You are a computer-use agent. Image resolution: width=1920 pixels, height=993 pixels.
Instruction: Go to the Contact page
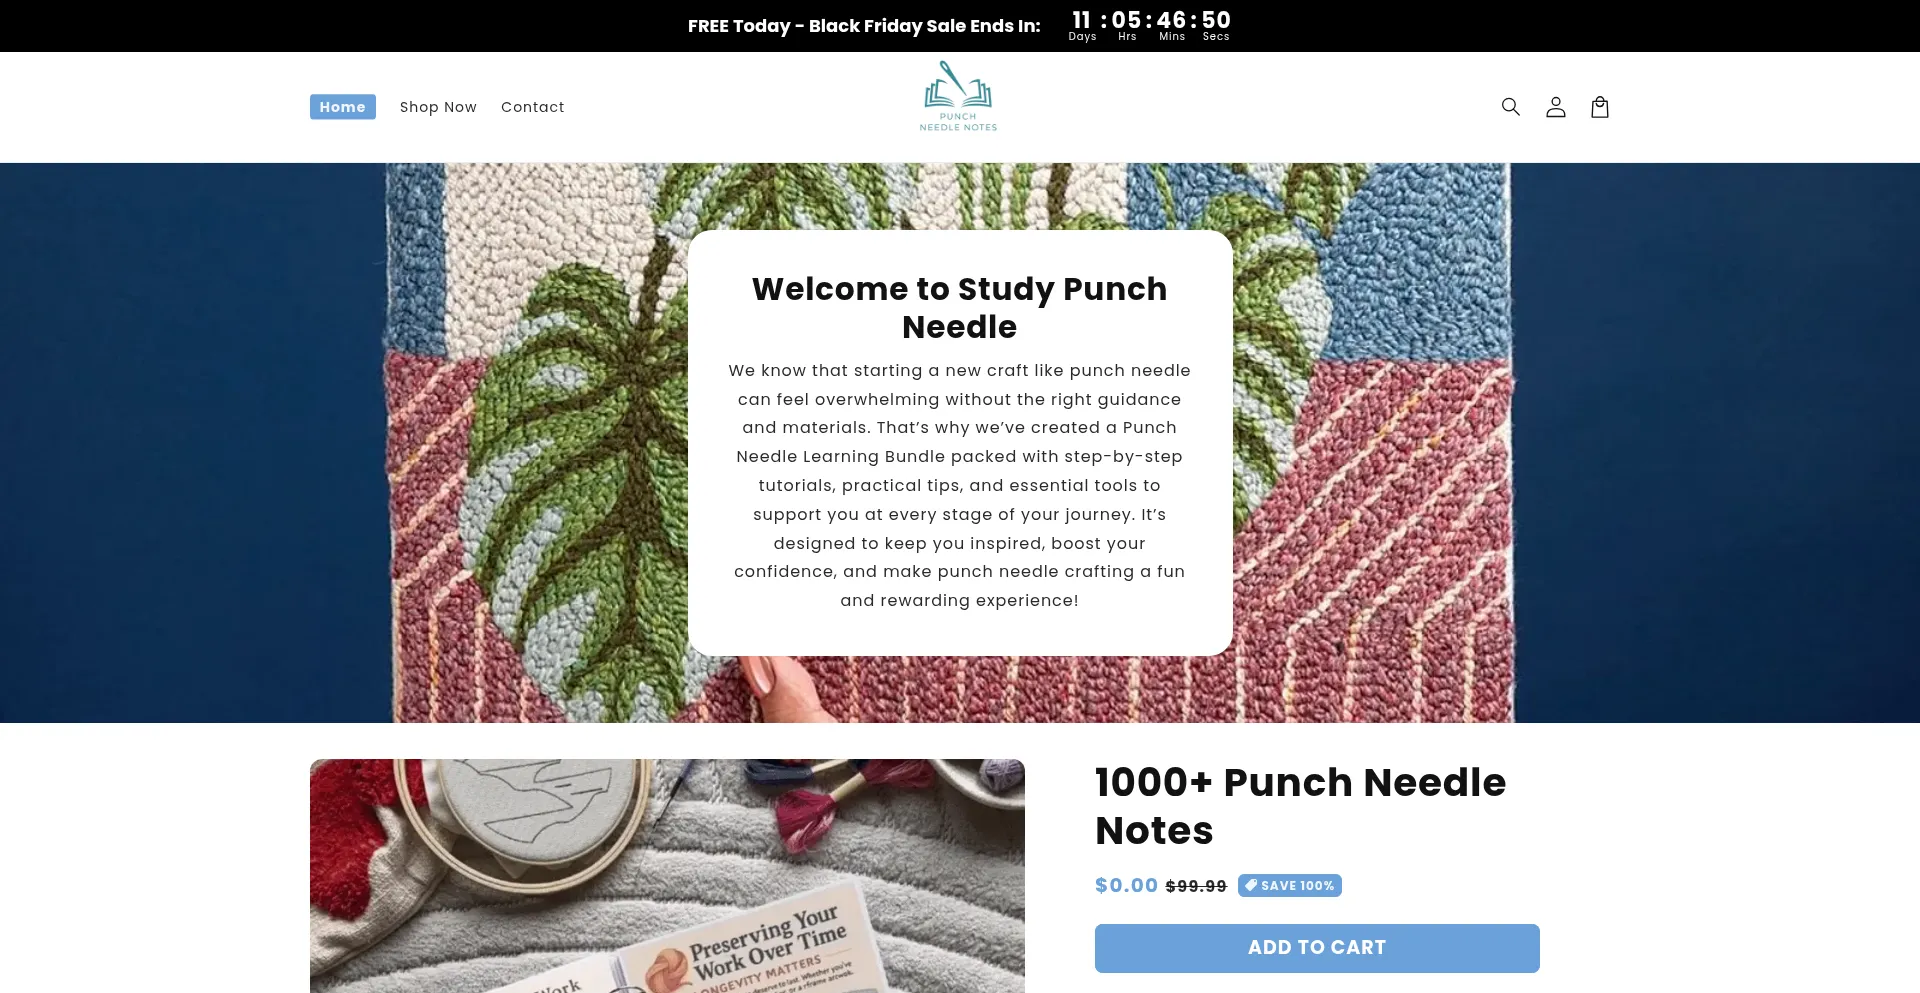tap(533, 107)
